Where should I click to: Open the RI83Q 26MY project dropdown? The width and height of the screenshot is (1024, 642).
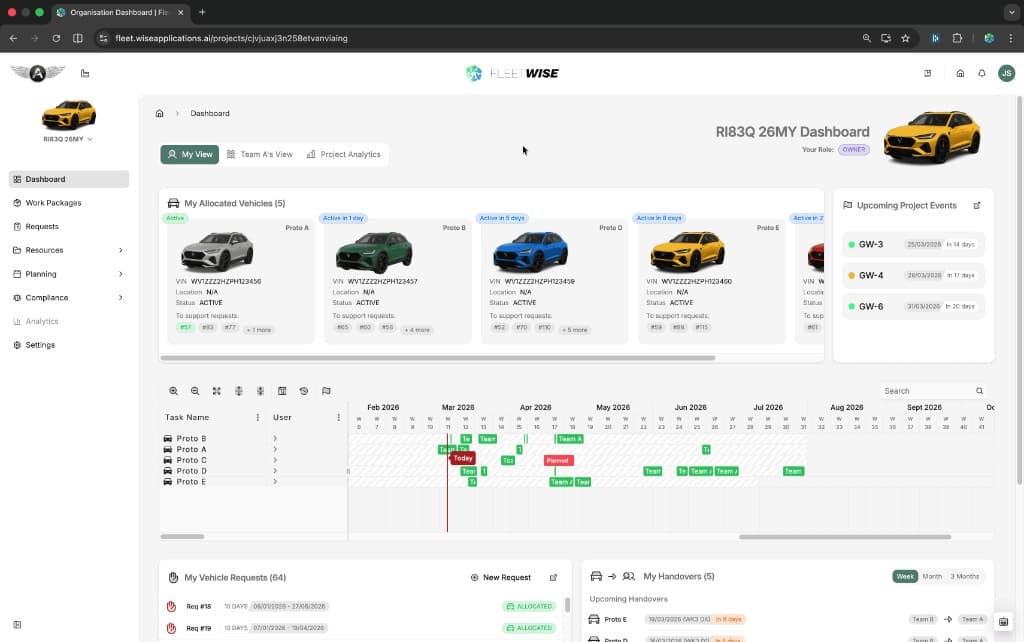[x=68, y=139]
